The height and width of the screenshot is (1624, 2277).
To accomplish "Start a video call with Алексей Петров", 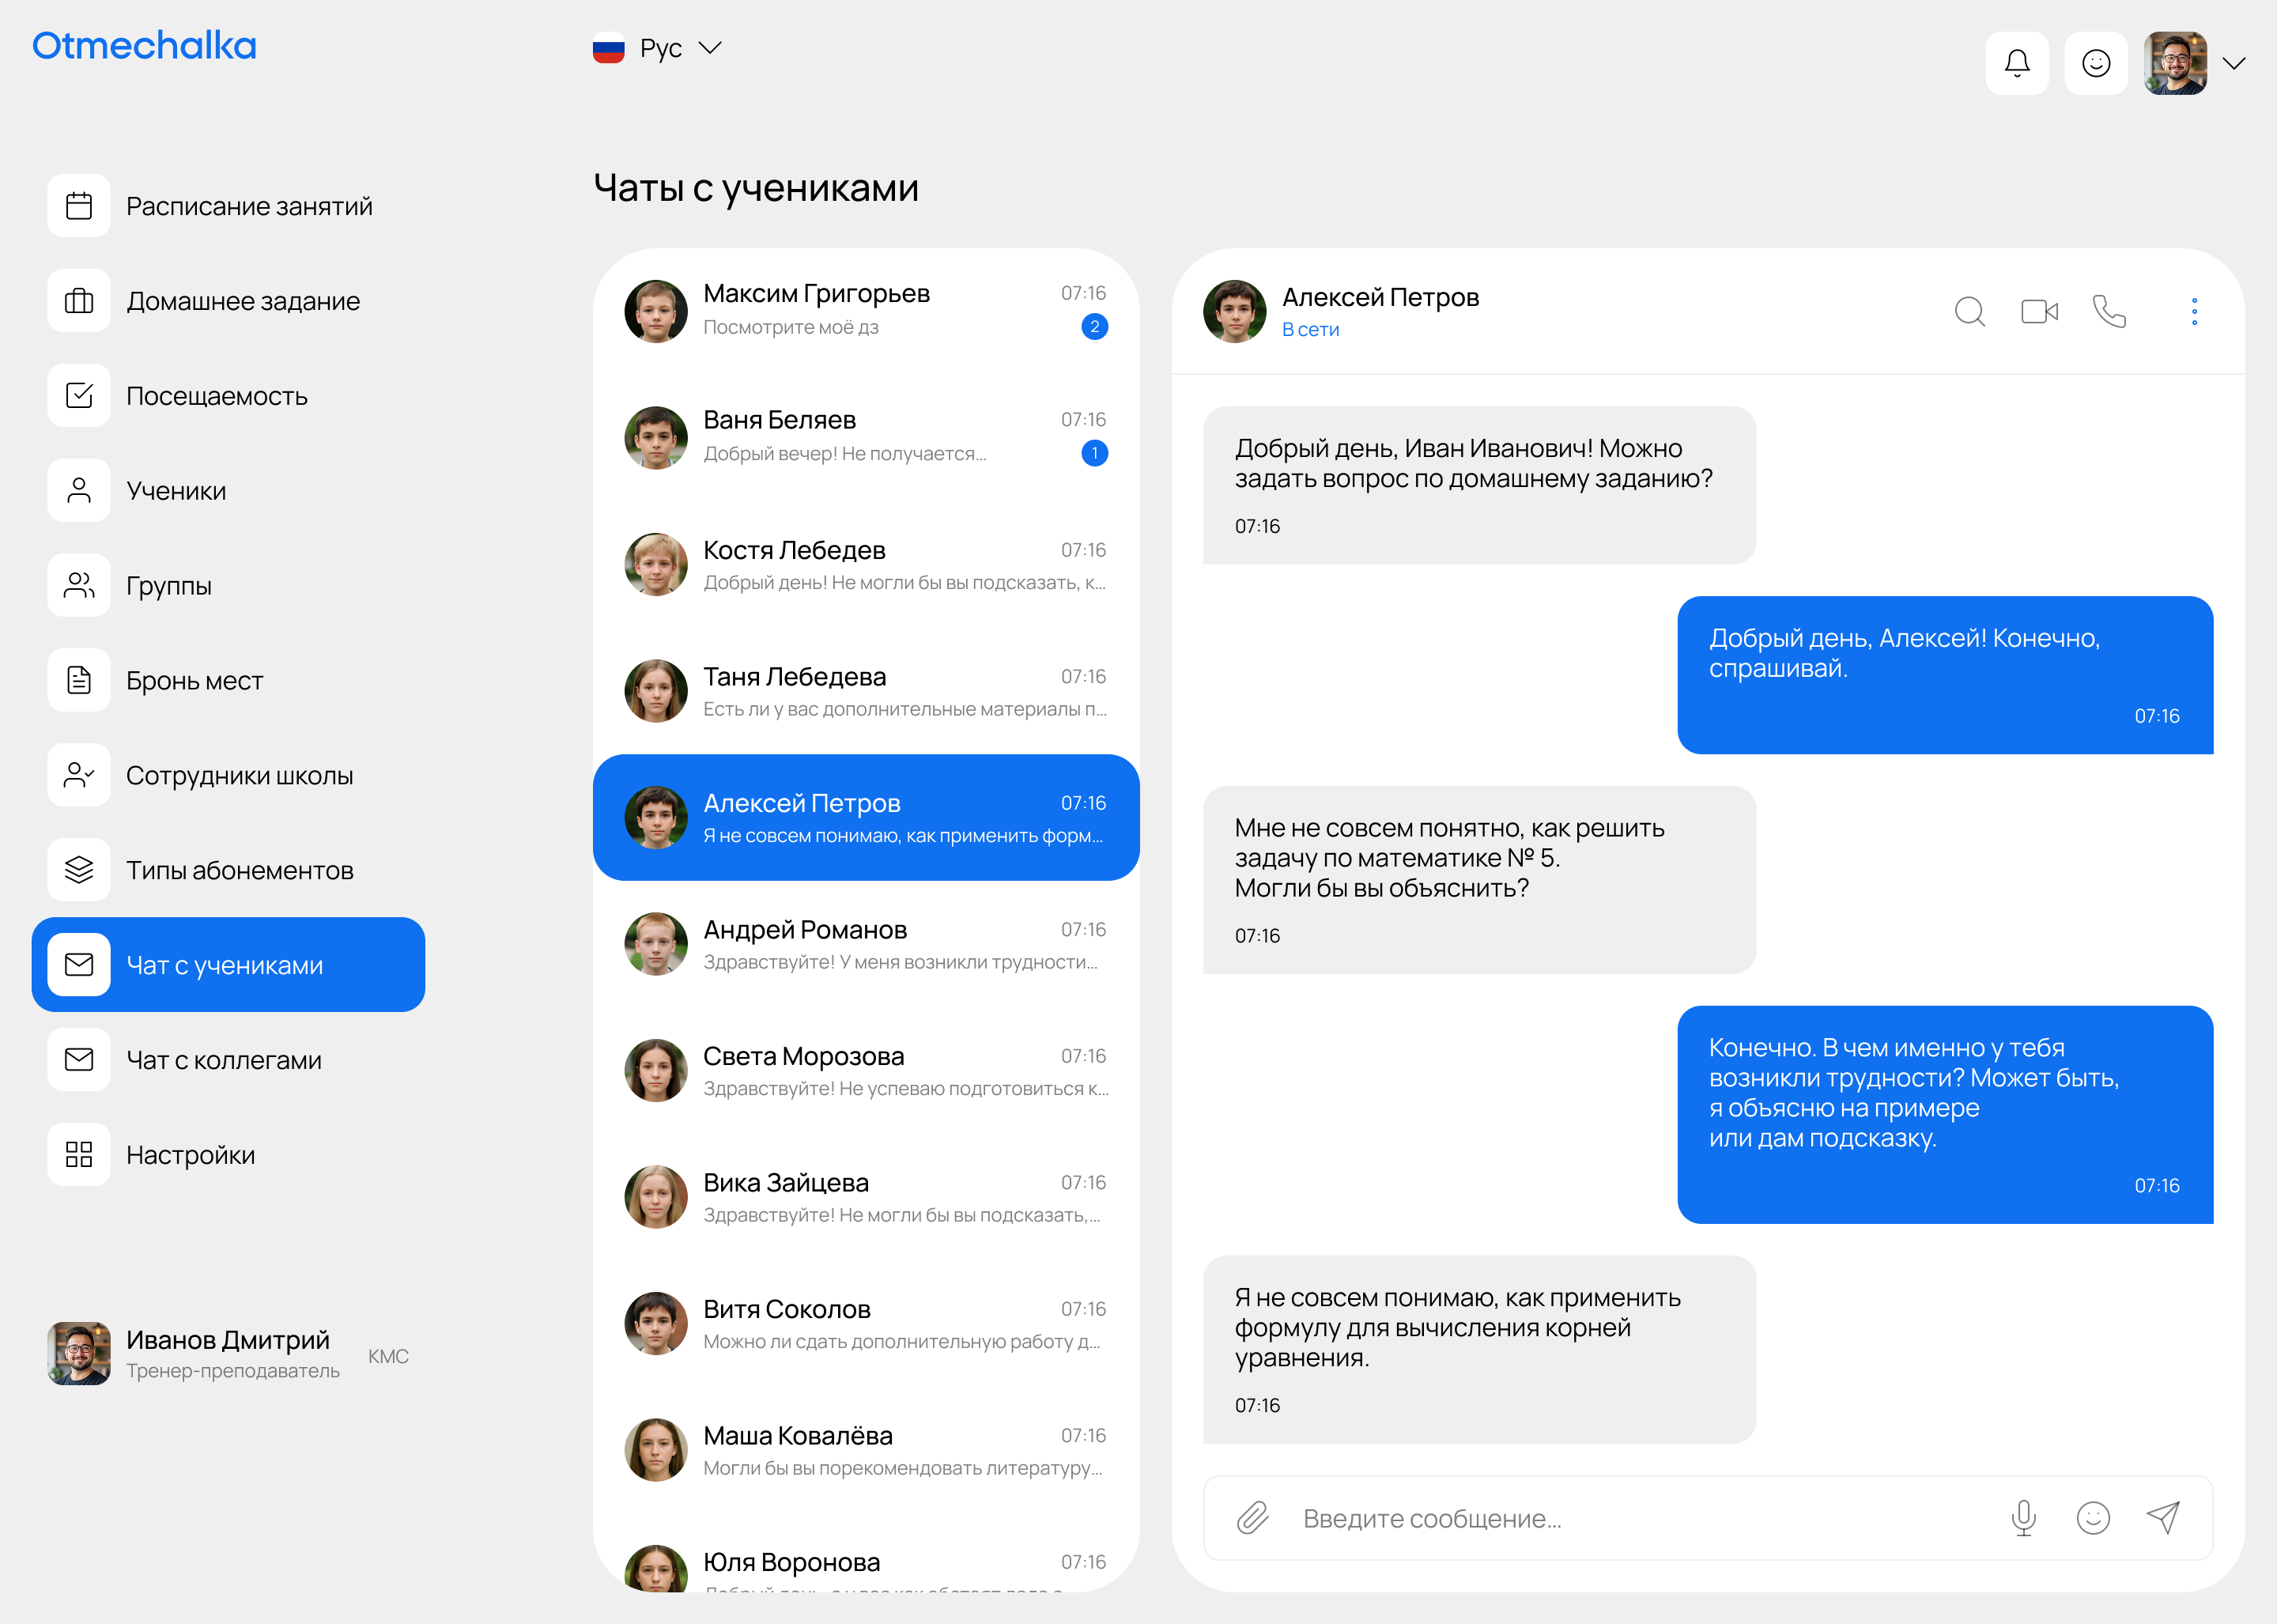I will pos(2039,312).
